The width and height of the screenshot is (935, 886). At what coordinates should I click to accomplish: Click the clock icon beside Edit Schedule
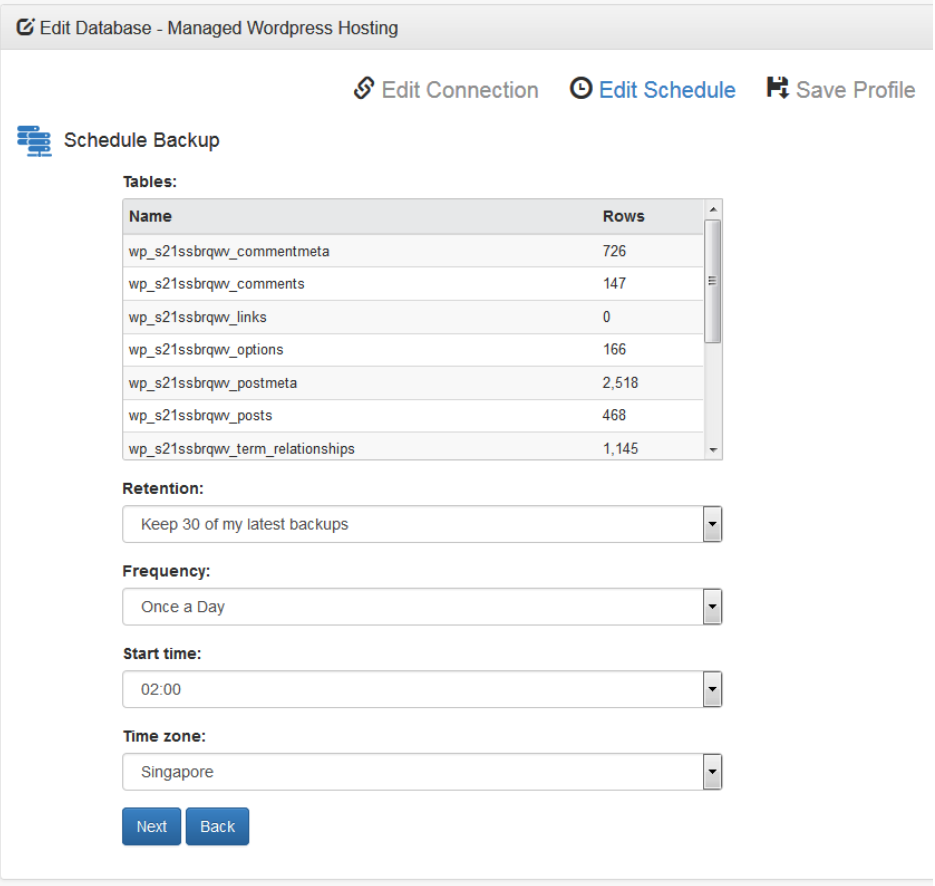pyautogui.click(x=580, y=89)
